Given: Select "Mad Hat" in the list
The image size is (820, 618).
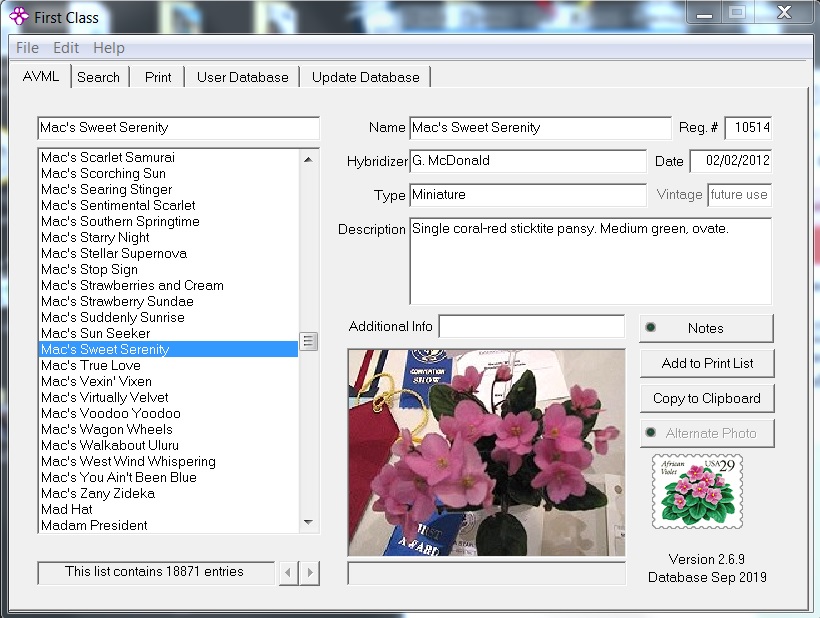Looking at the screenshot, I should coord(168,509).
